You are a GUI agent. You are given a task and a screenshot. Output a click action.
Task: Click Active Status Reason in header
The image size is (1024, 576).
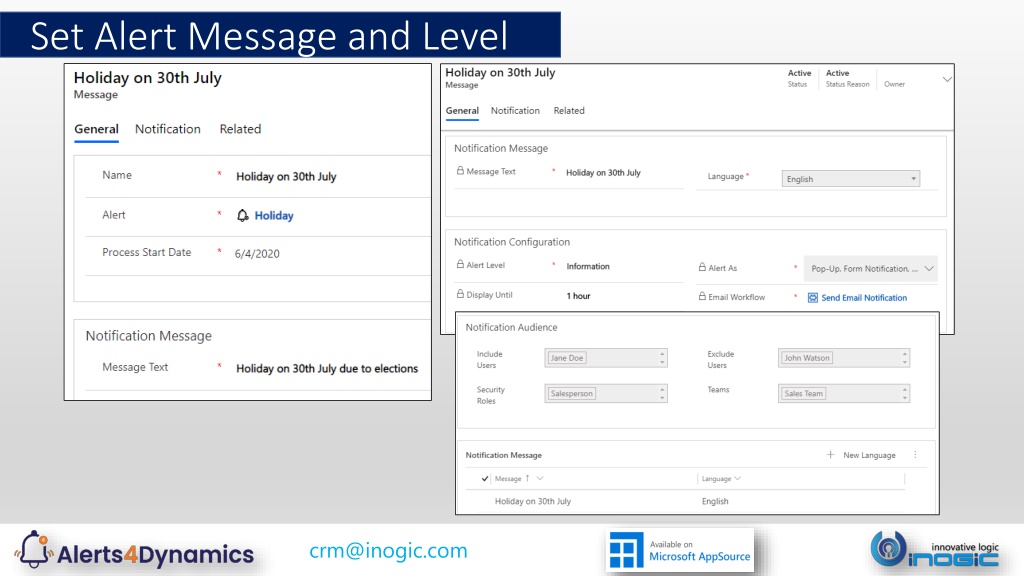click(x=847, y=78)
